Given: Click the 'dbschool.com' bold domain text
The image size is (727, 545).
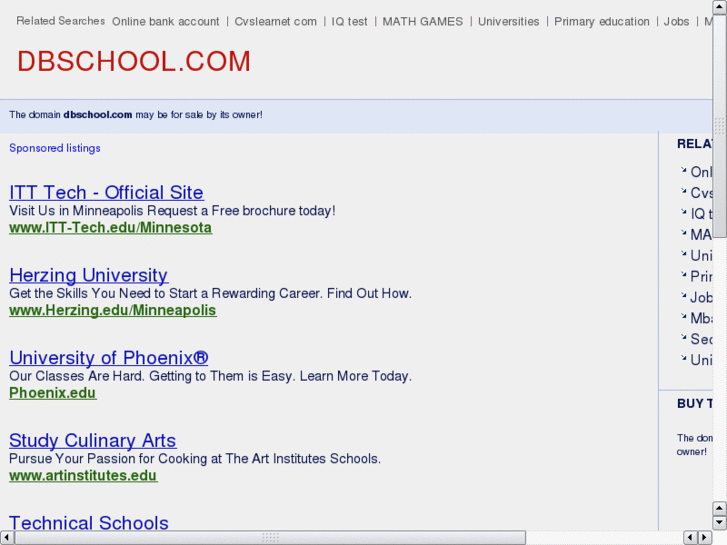Looking at the screenshot, I should click(98, 115).
